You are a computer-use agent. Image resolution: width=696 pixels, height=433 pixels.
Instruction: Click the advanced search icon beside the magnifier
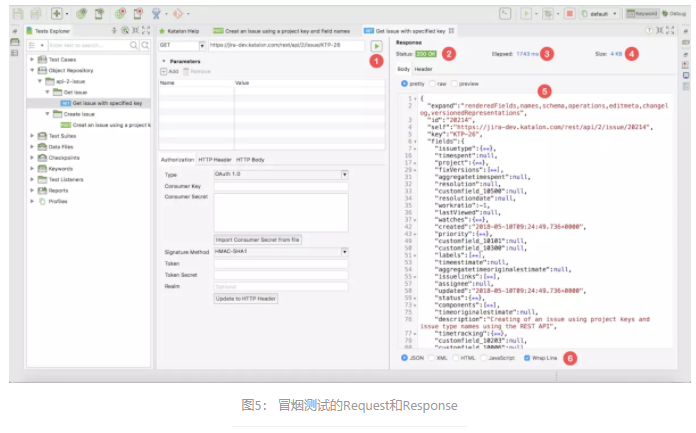coord(145,45)
